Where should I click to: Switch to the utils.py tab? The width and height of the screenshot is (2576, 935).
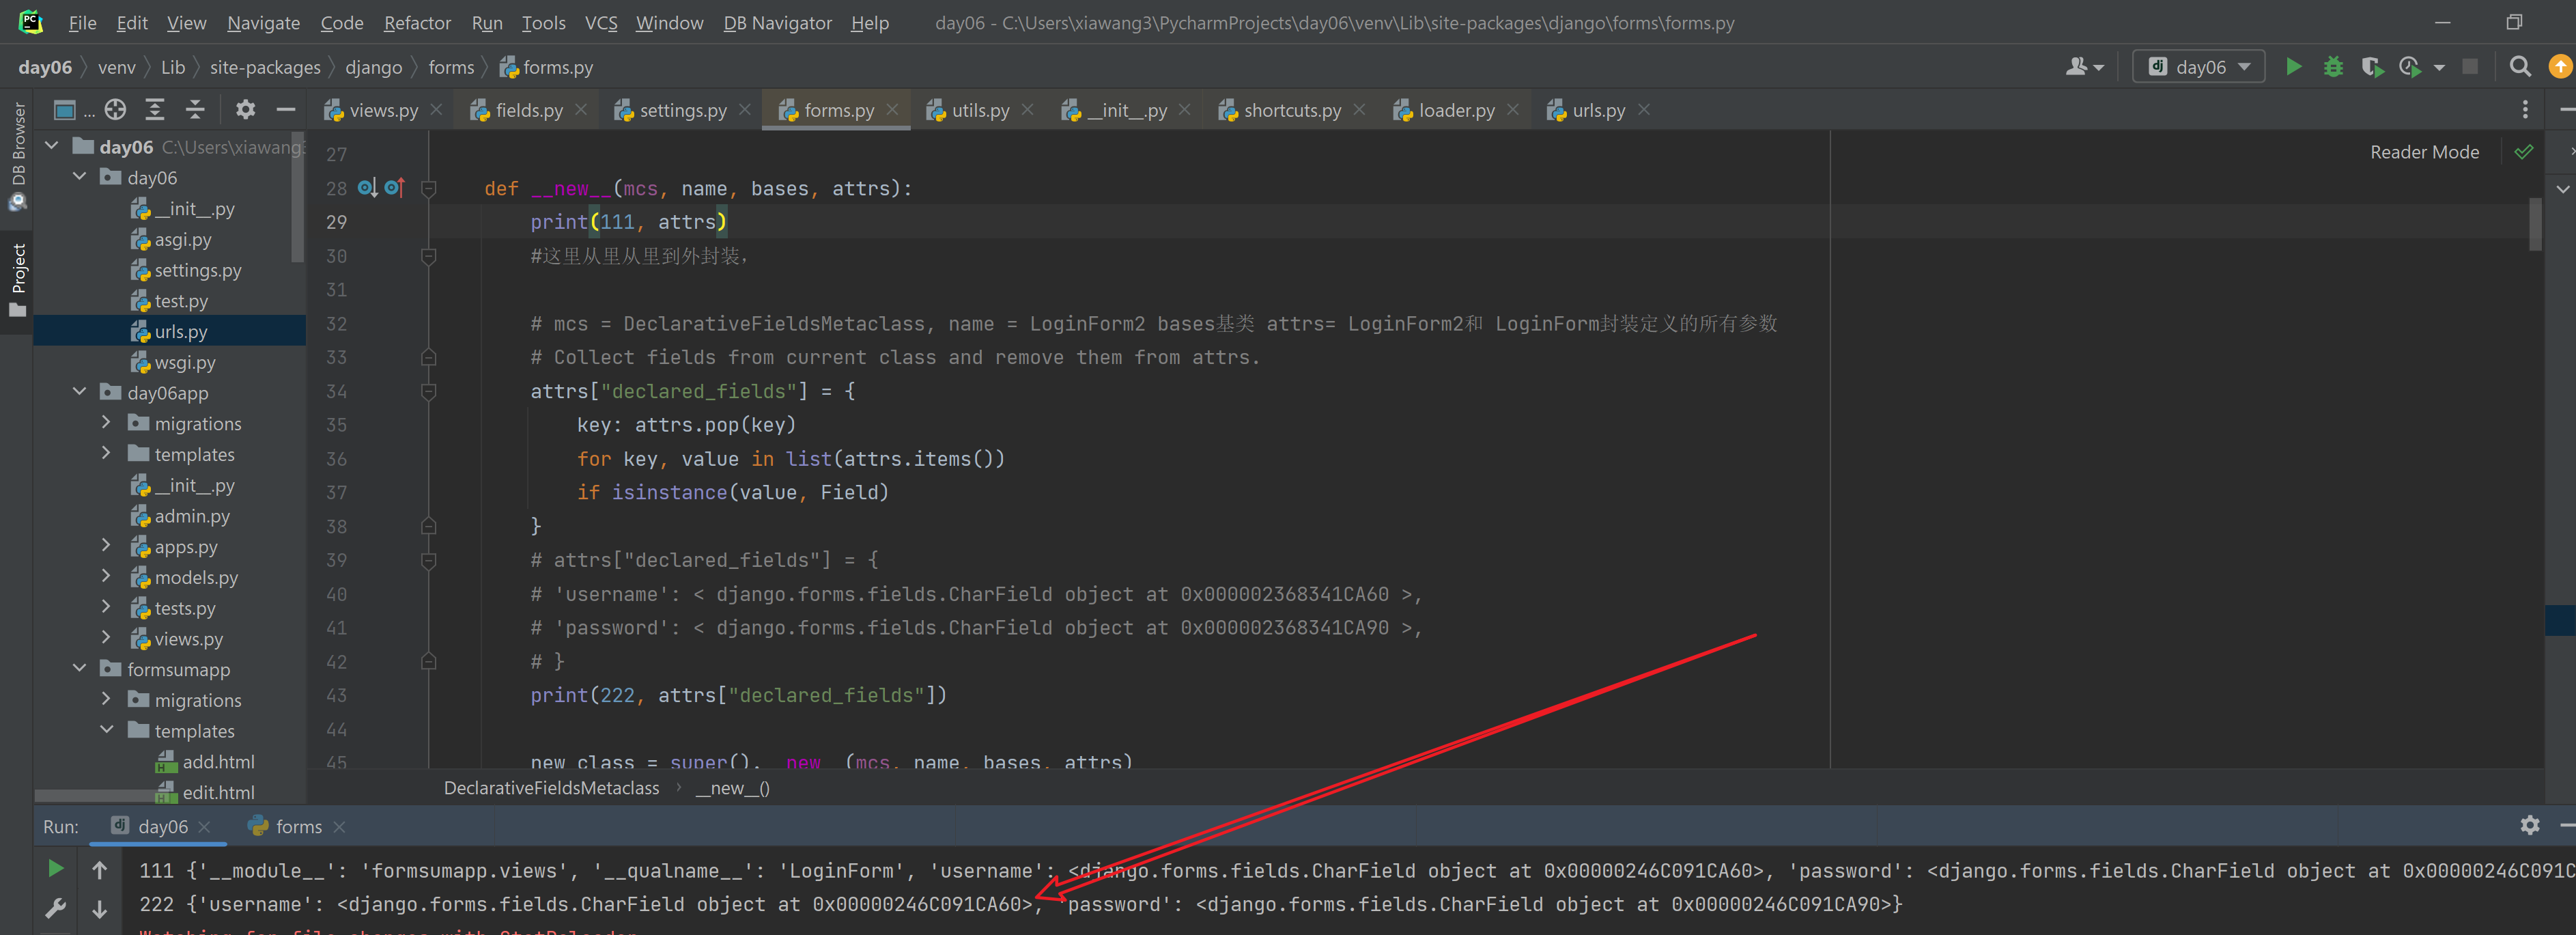coord(979,110)
